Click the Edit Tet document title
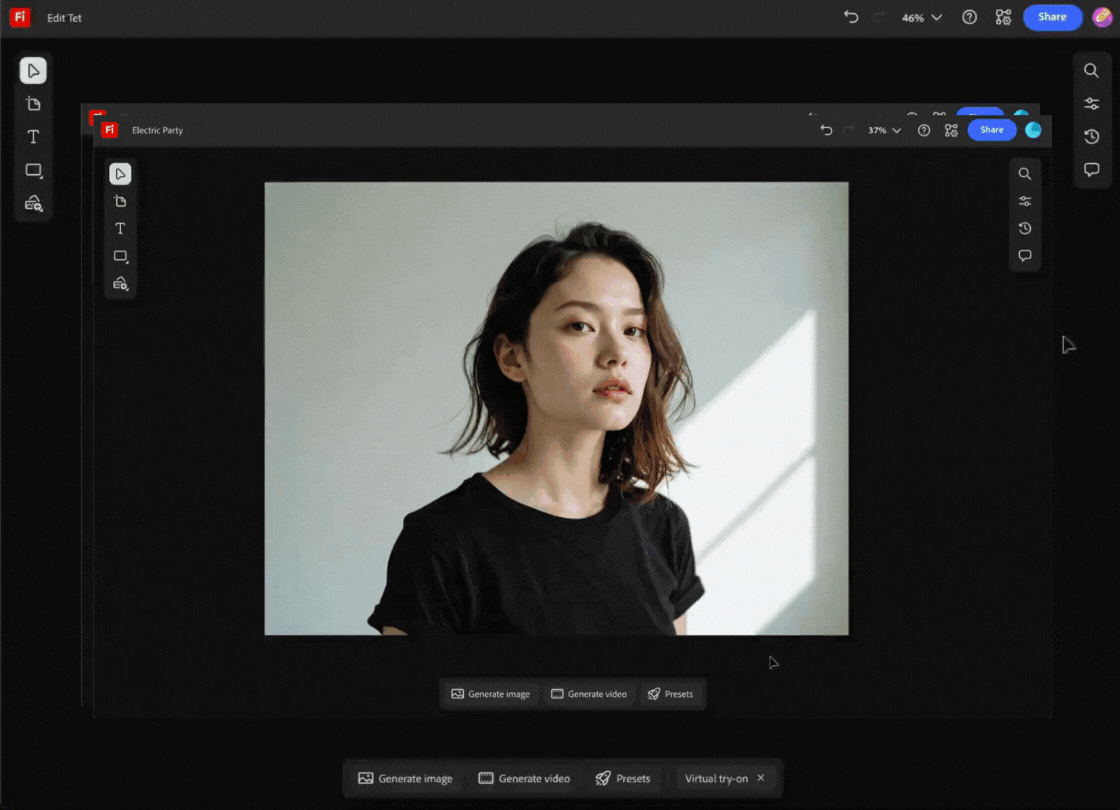Screen dimensions: 1120x810 tap(64, 18)
